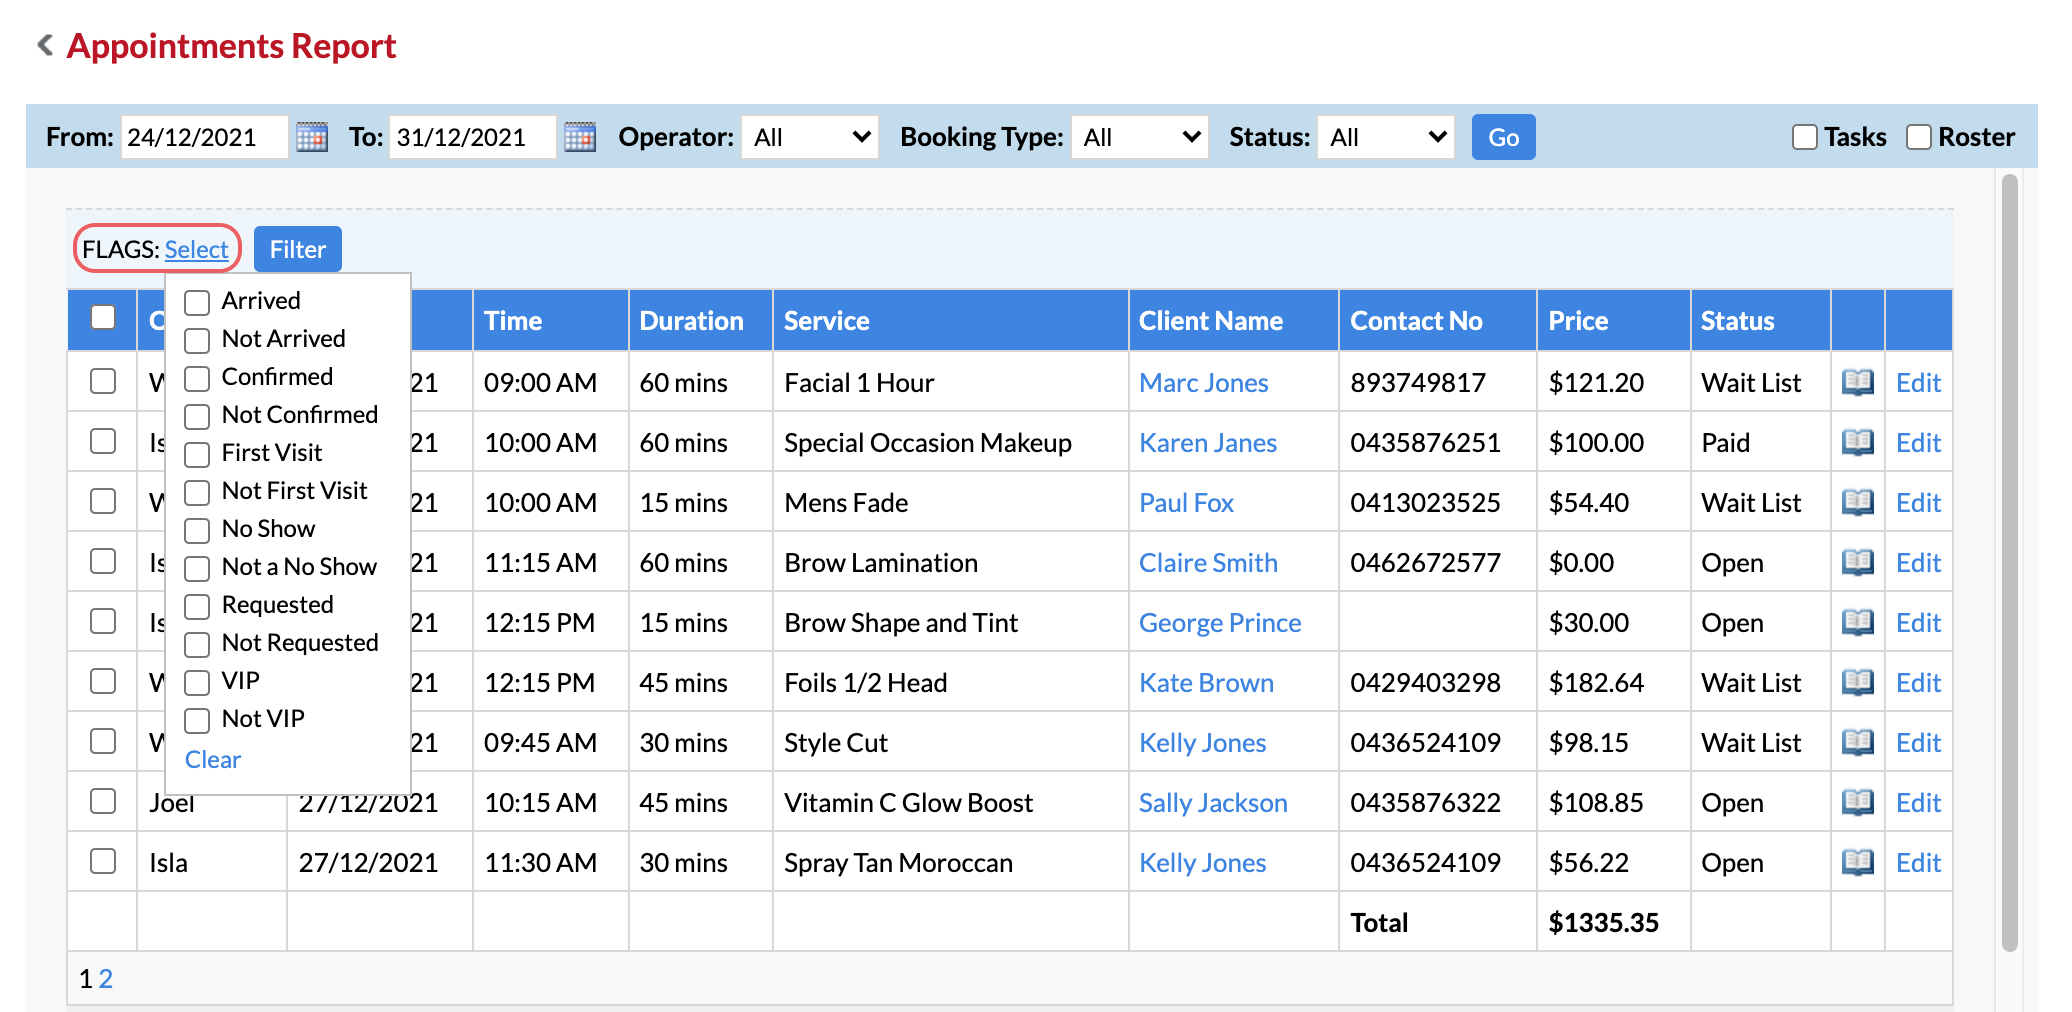Open booking details icon for Kate Brown
Image resolution: width=2072 pixels, height=1012 pixels.
coord(1858,682)
